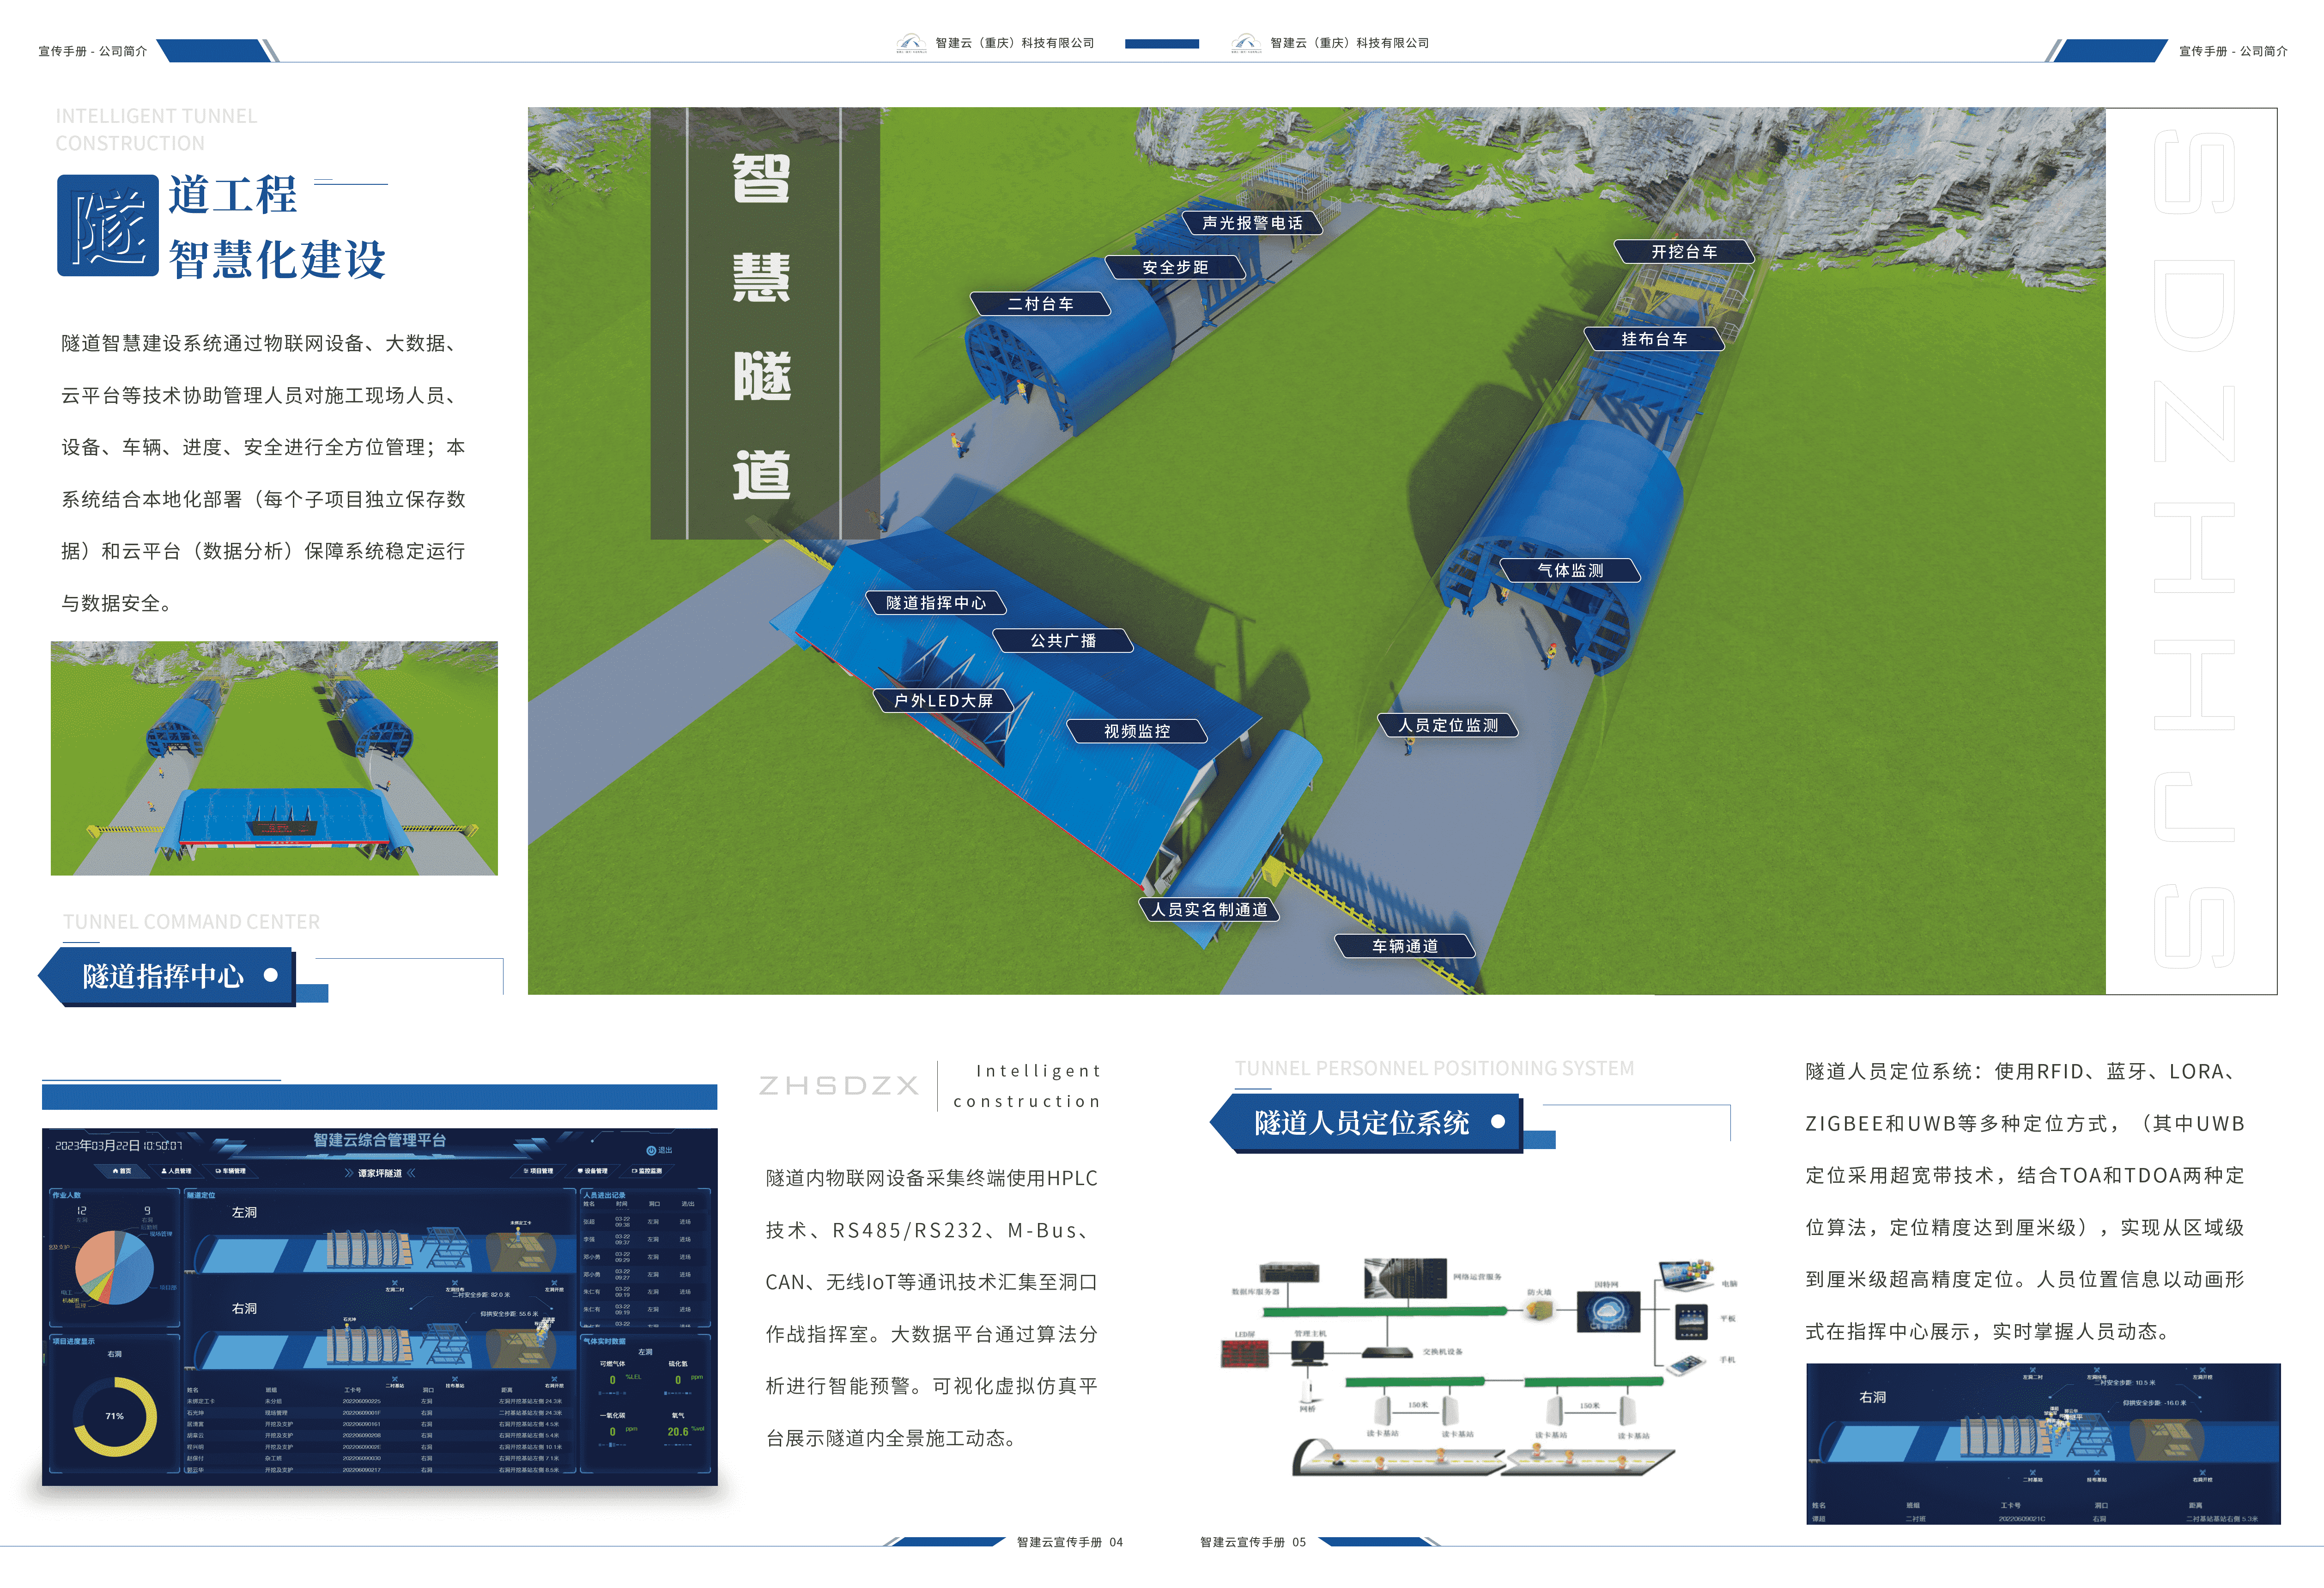Click the 退出 power icon in dashboard

pos(651,1150)
